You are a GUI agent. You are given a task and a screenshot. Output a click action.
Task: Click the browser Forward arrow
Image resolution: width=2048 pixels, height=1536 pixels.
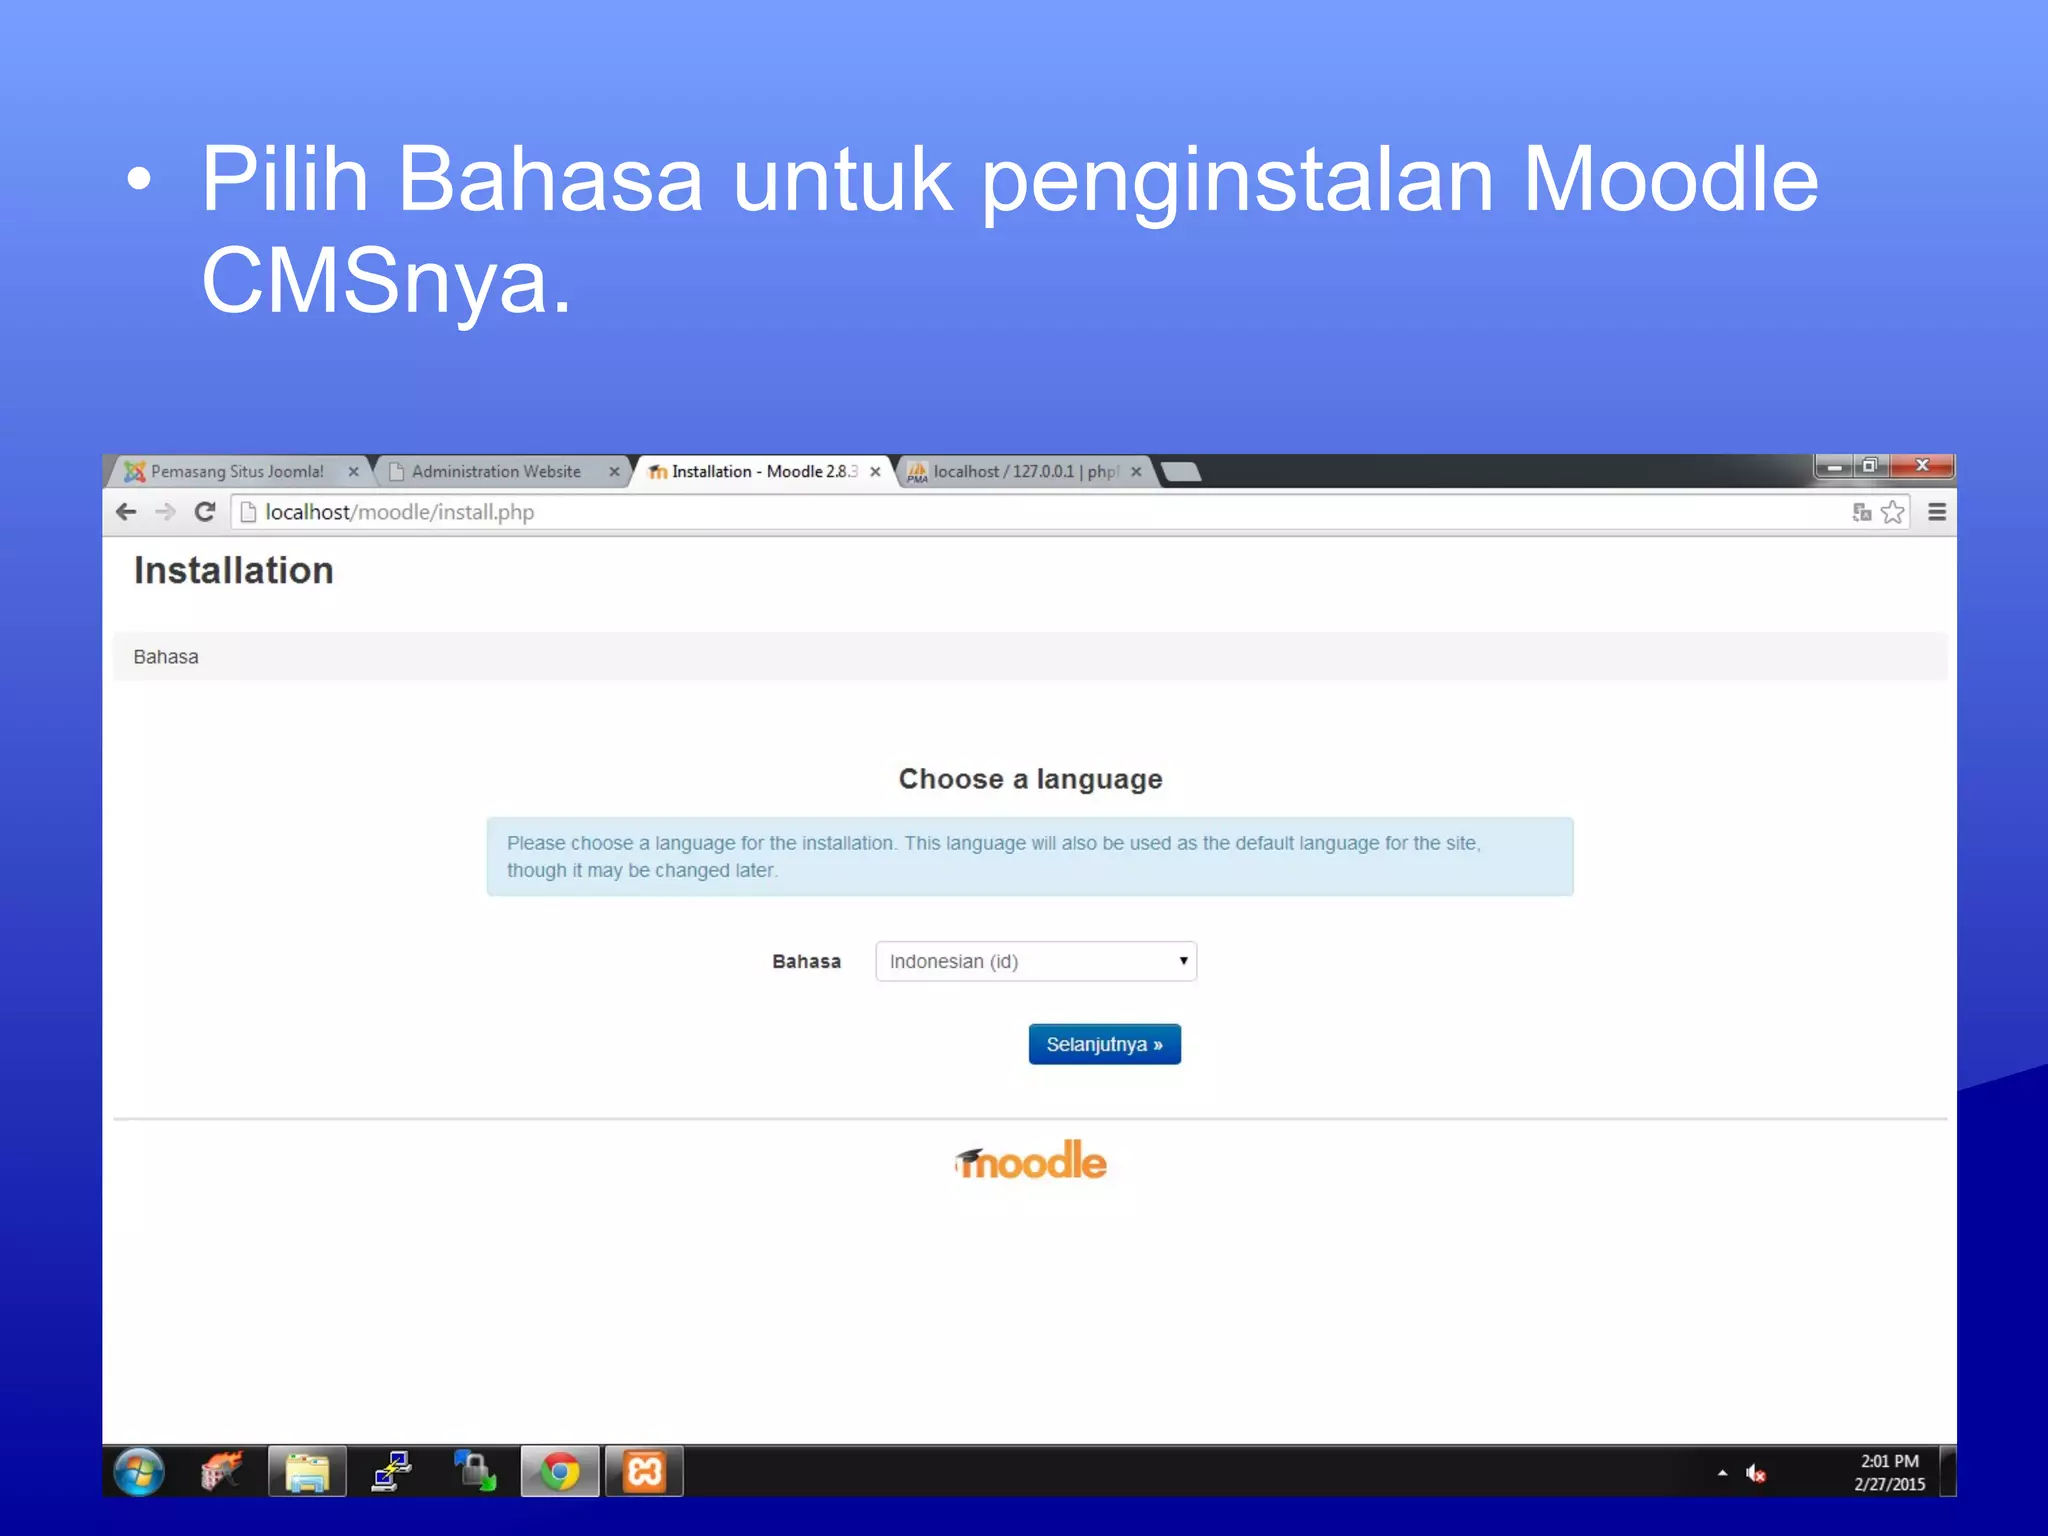click(166, 512)
